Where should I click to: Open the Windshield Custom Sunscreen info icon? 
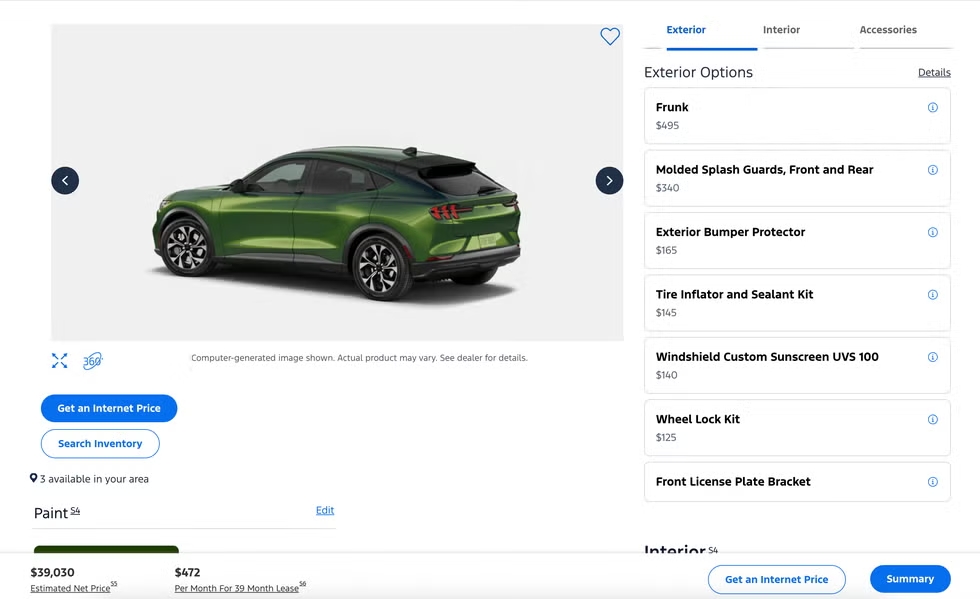(x=933, y=357)
